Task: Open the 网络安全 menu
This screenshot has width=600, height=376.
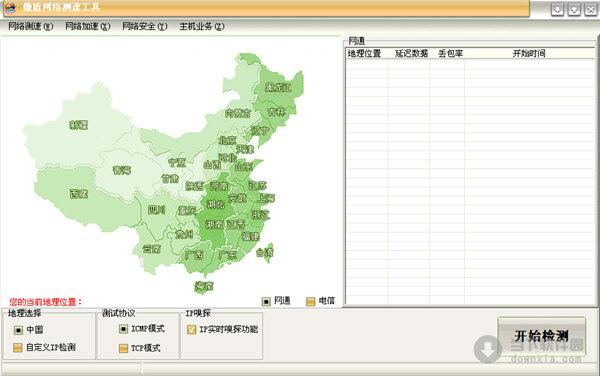Action: [x=145, y=26]
